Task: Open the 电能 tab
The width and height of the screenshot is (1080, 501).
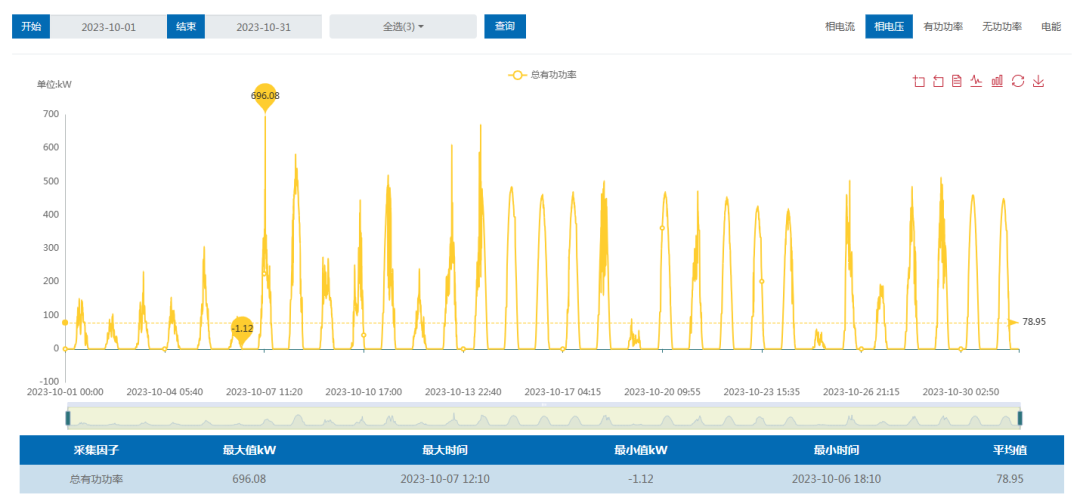Action: pos(1051,27)
